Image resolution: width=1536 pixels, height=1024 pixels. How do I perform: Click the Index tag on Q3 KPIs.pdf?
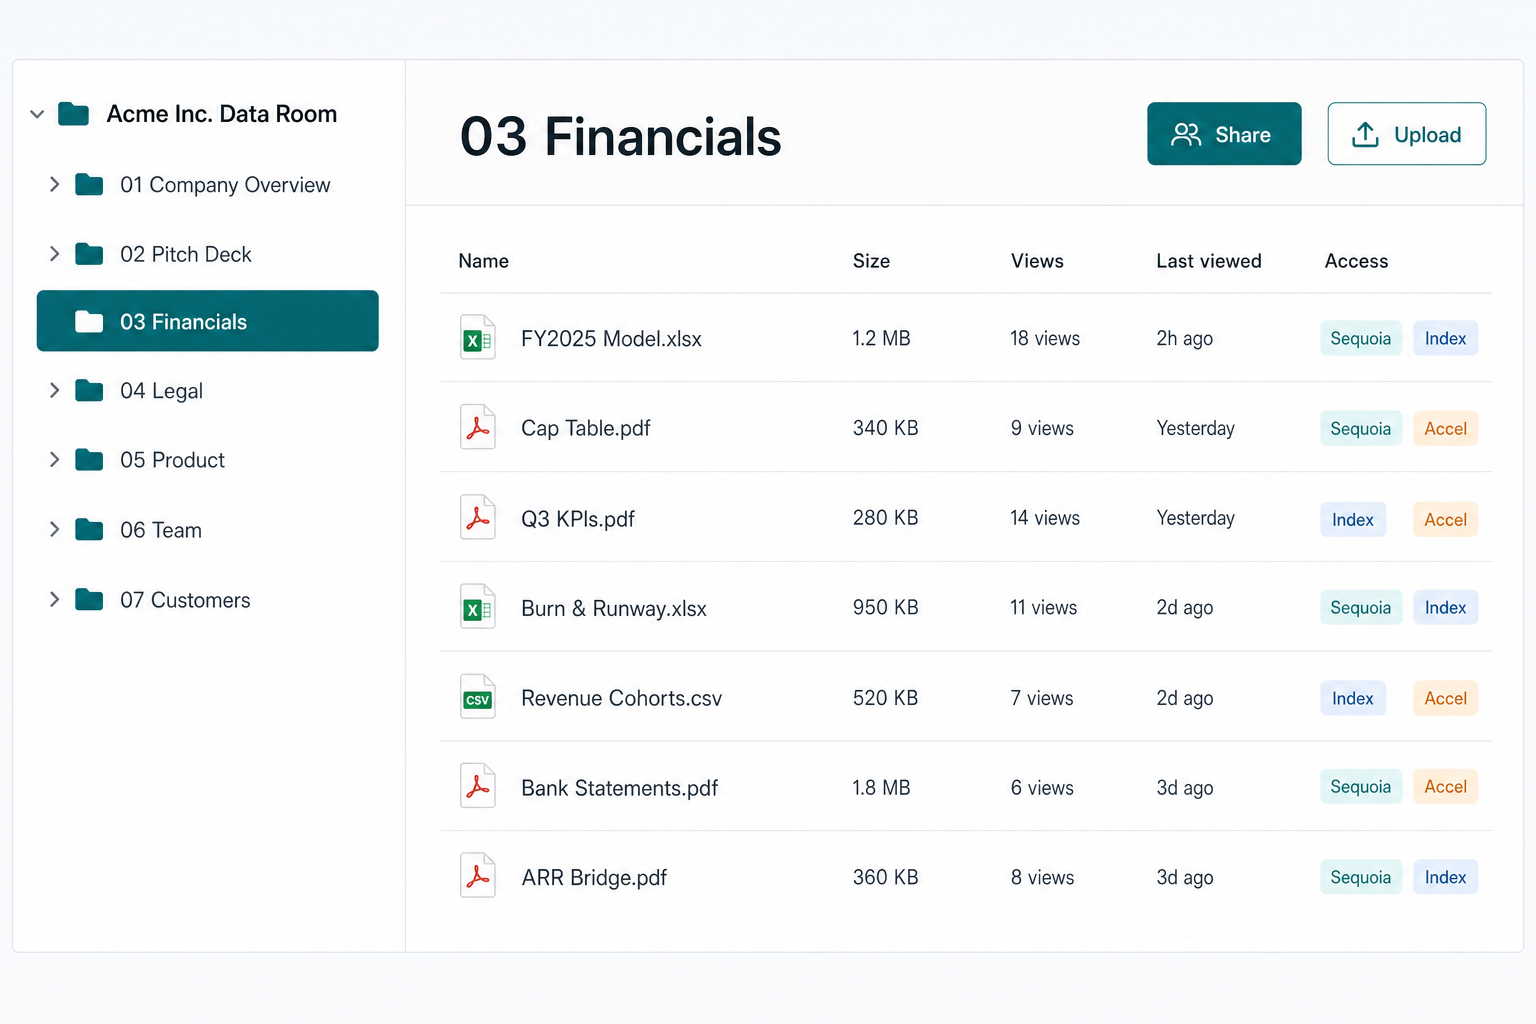[1353, 519]
